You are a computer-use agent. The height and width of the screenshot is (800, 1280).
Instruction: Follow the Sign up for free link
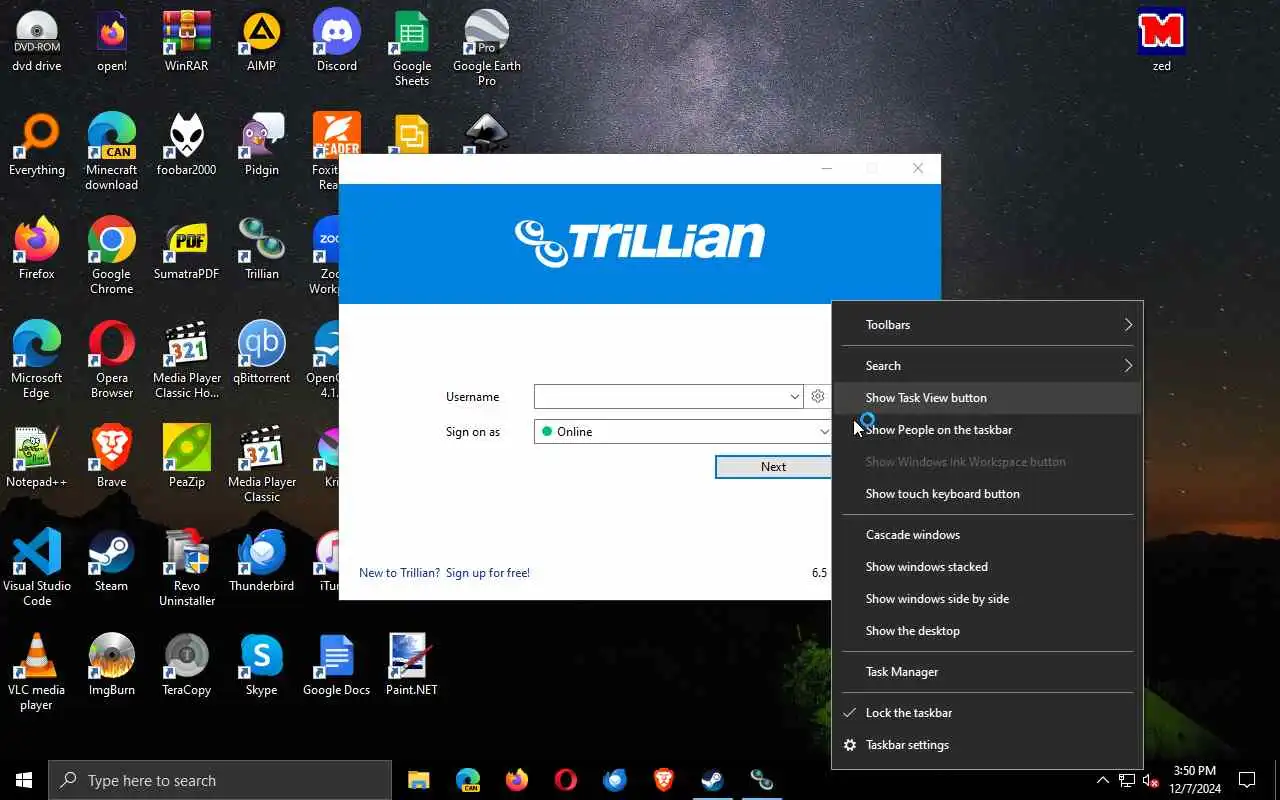pos(488,573)
